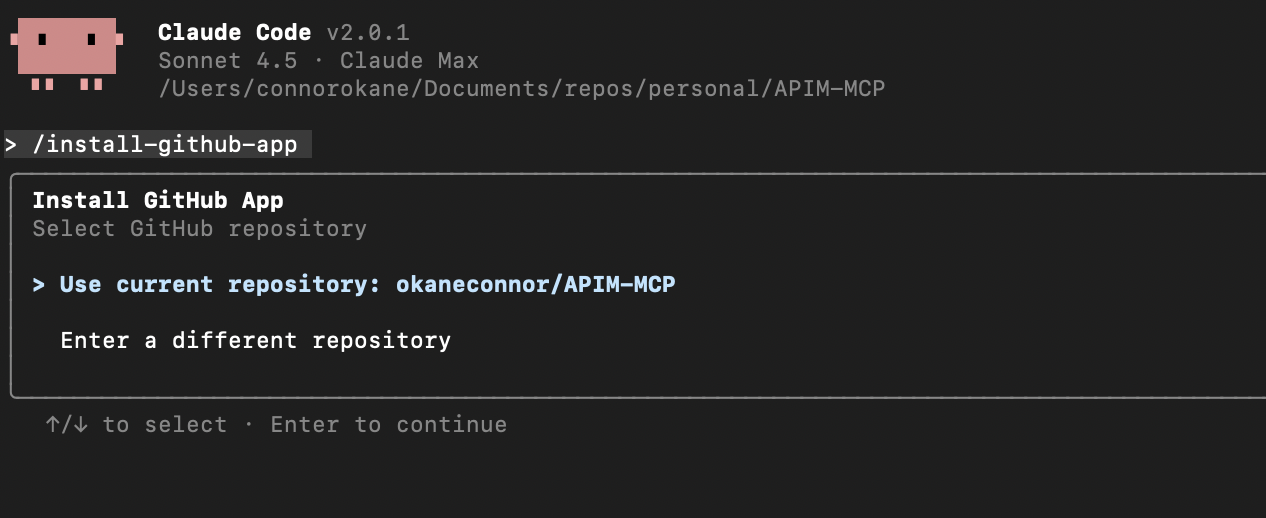
Task: Click the Claude Code pixel mascot icon
Action: coord(67,52)
